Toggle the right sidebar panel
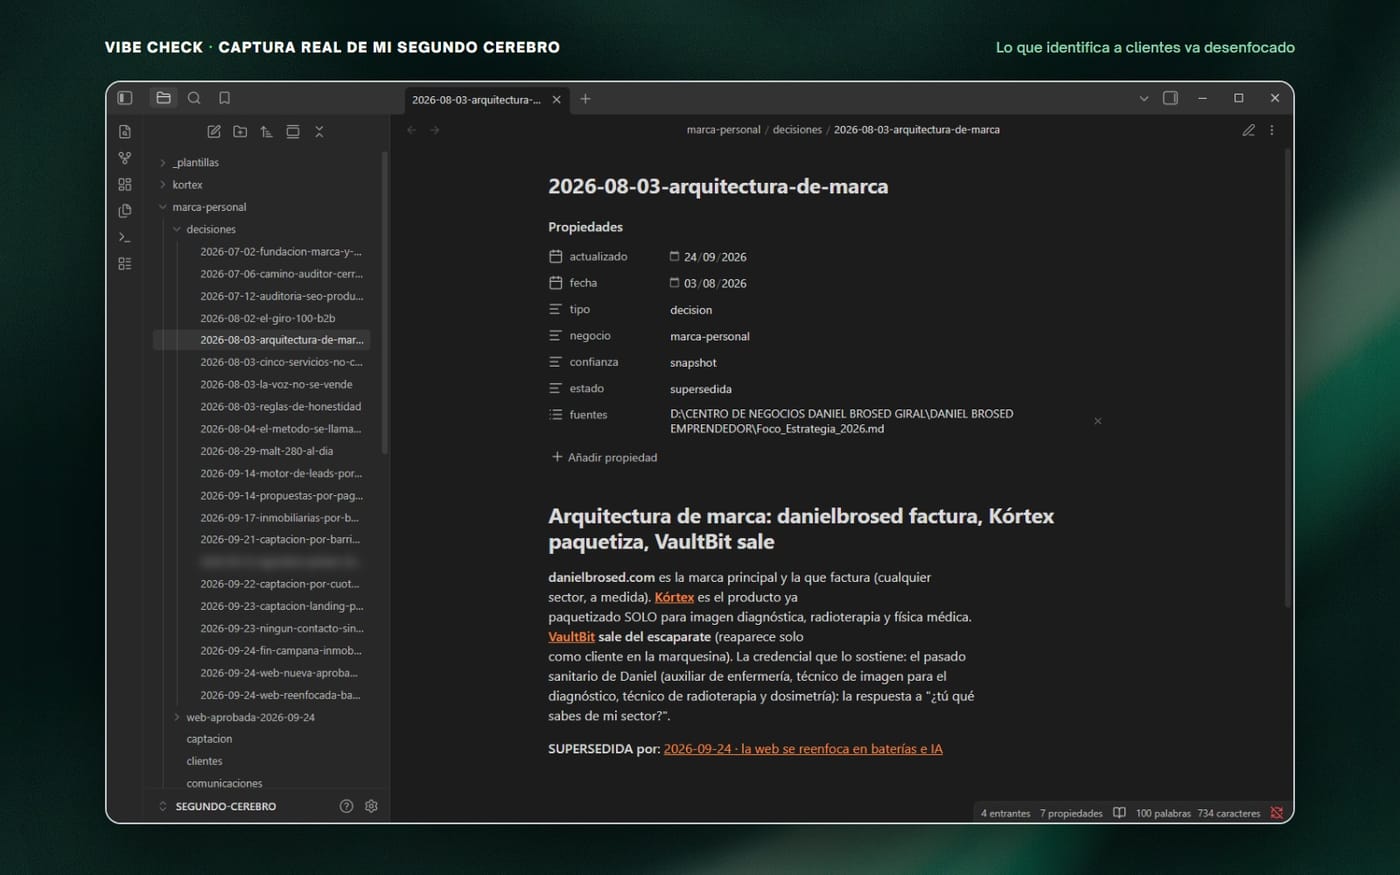 coord(1170,98)
